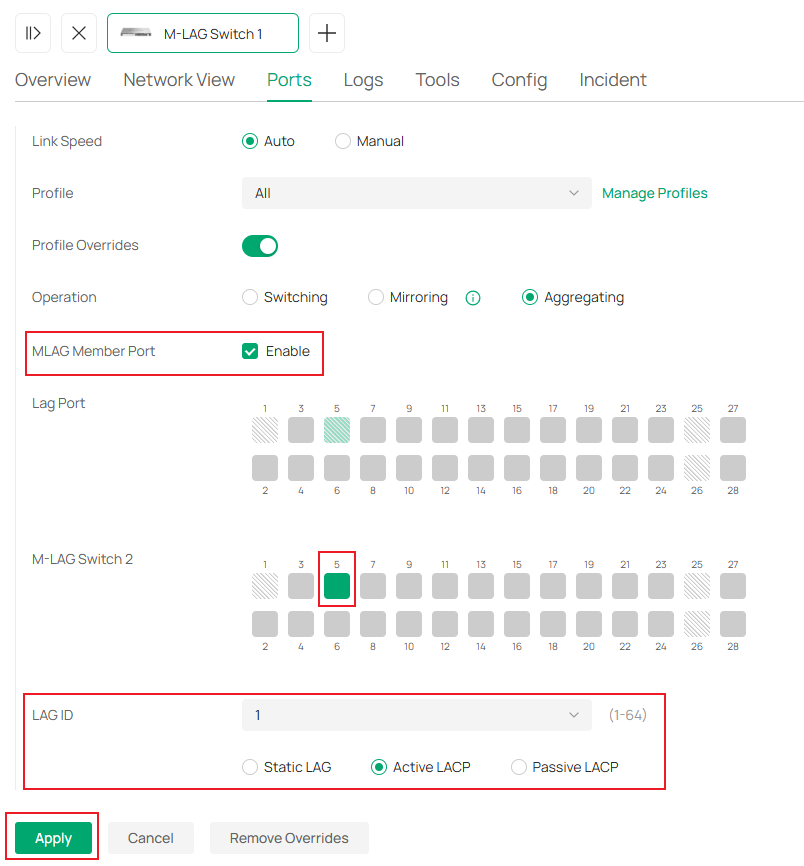Choose the Passive LACP option
This screenshot has height=866, width=804.
coord(519,767)
